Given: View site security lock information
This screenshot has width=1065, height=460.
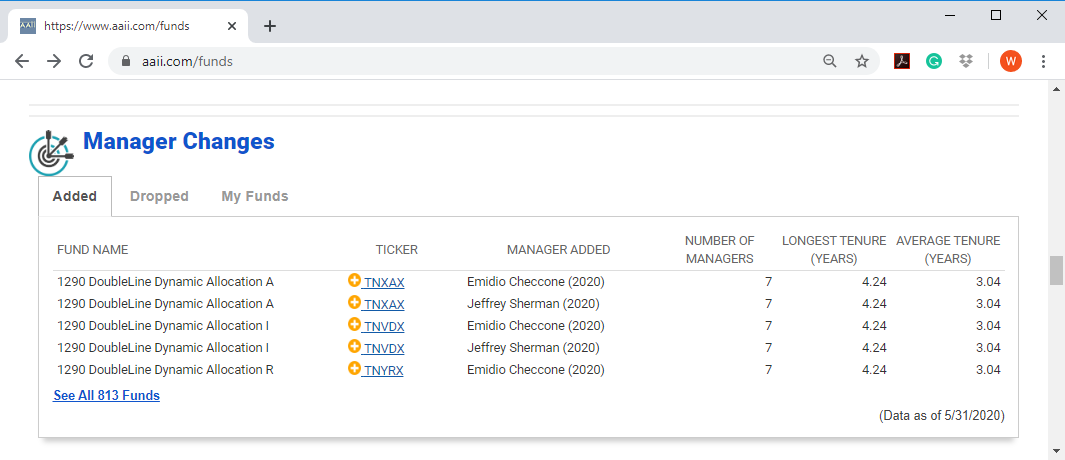Looking at the screenshot, I should point(125,61).
